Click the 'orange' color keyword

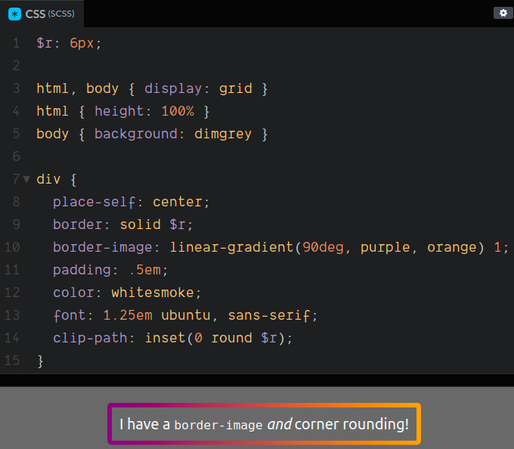pyautogui.click(x=452, y=247)
